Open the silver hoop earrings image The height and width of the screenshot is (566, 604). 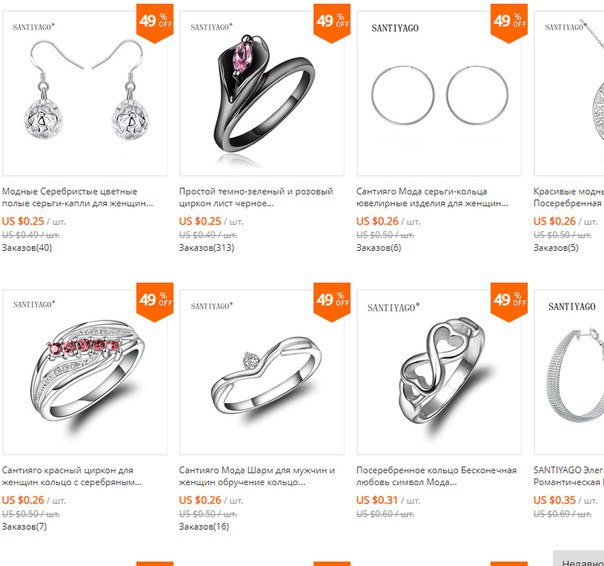(x=439, y=93)
